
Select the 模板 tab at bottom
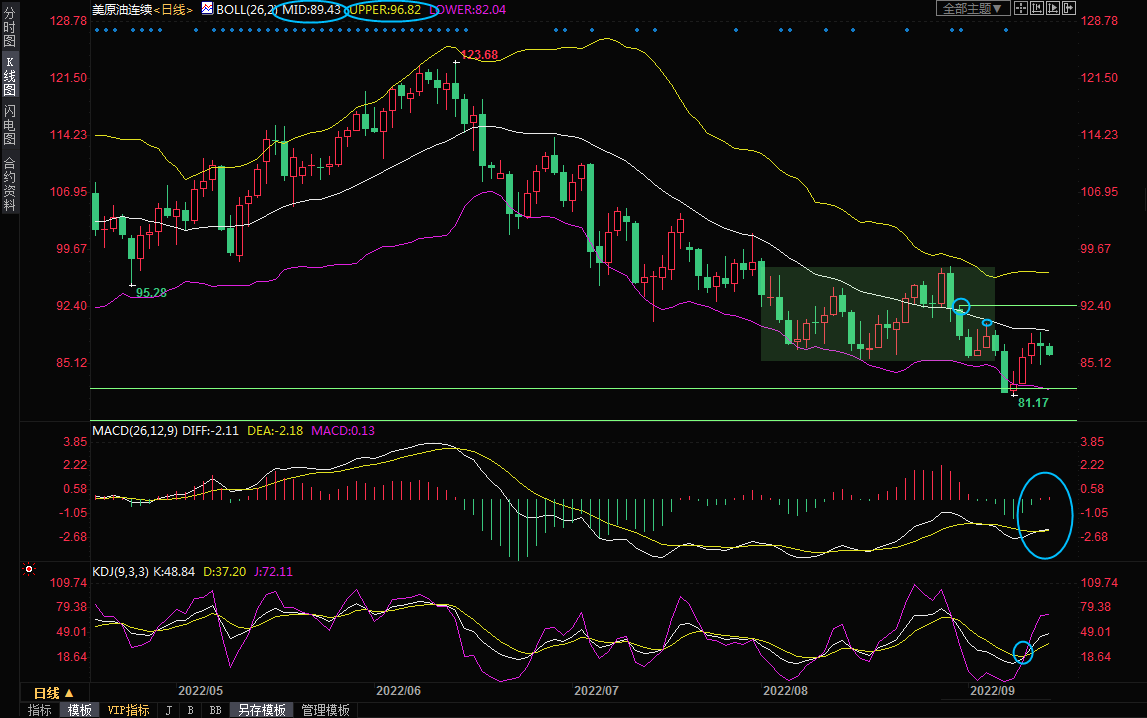pyautogui.click(x=80, y=710)
